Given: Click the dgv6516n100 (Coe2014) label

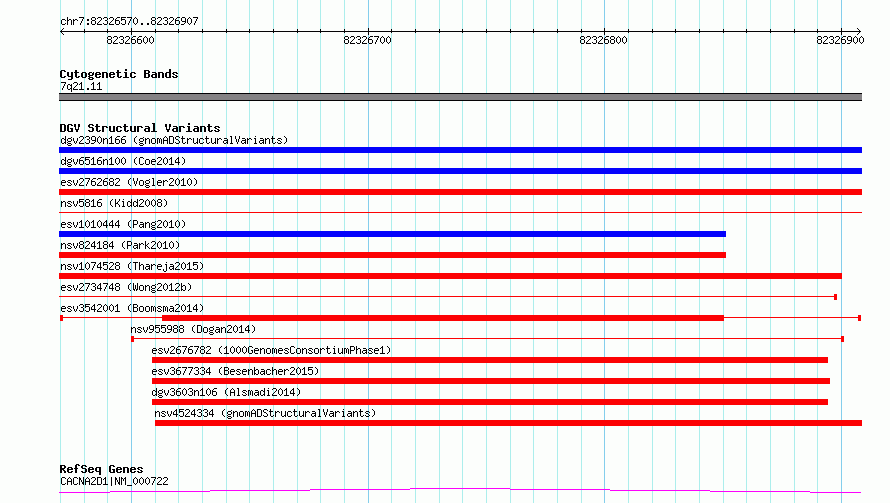Looking at the screenshot, I should coord(123,161).
